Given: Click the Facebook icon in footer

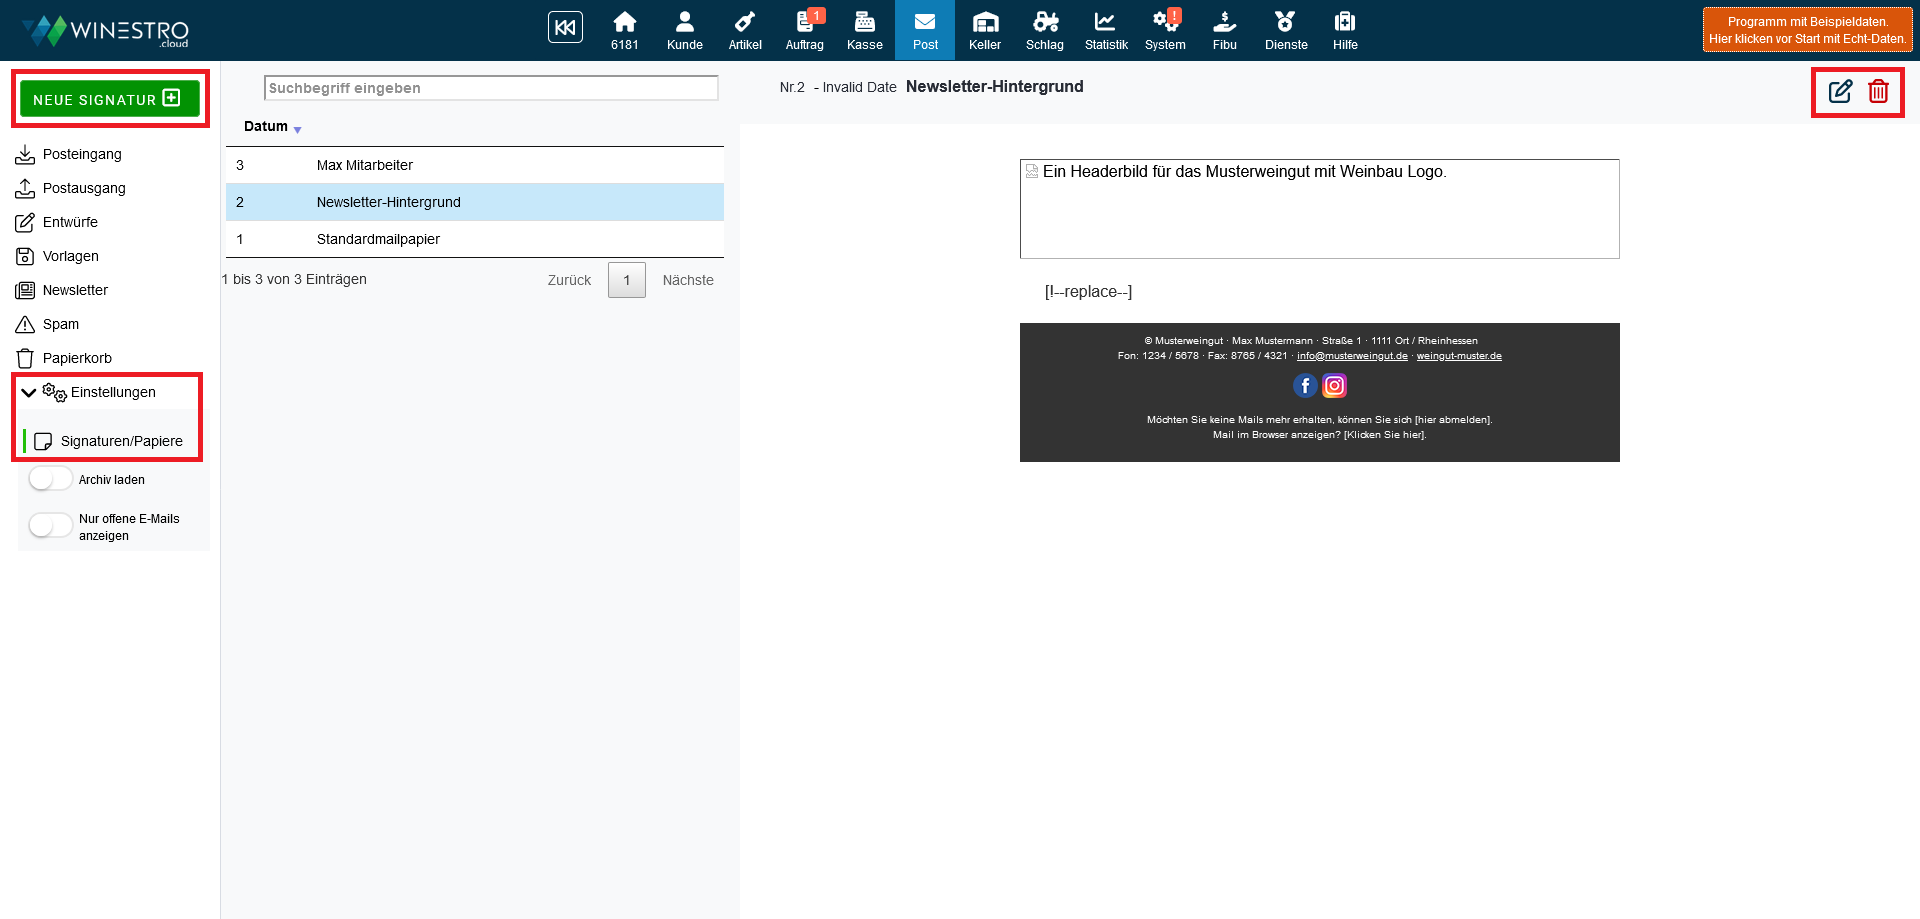Looking at the screenshot, I should pyautogui.click(x=1305, y=386).
